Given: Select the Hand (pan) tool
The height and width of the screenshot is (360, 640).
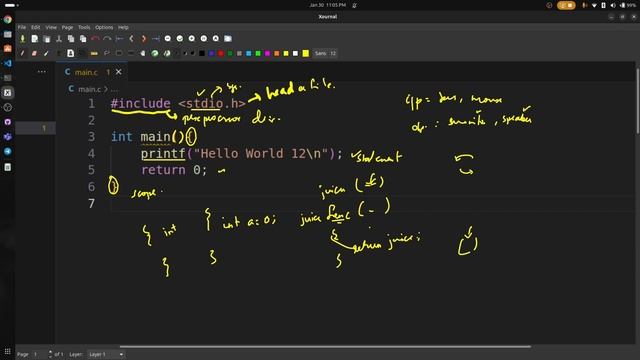Looking at the screenshot, I should coord(143,53).
